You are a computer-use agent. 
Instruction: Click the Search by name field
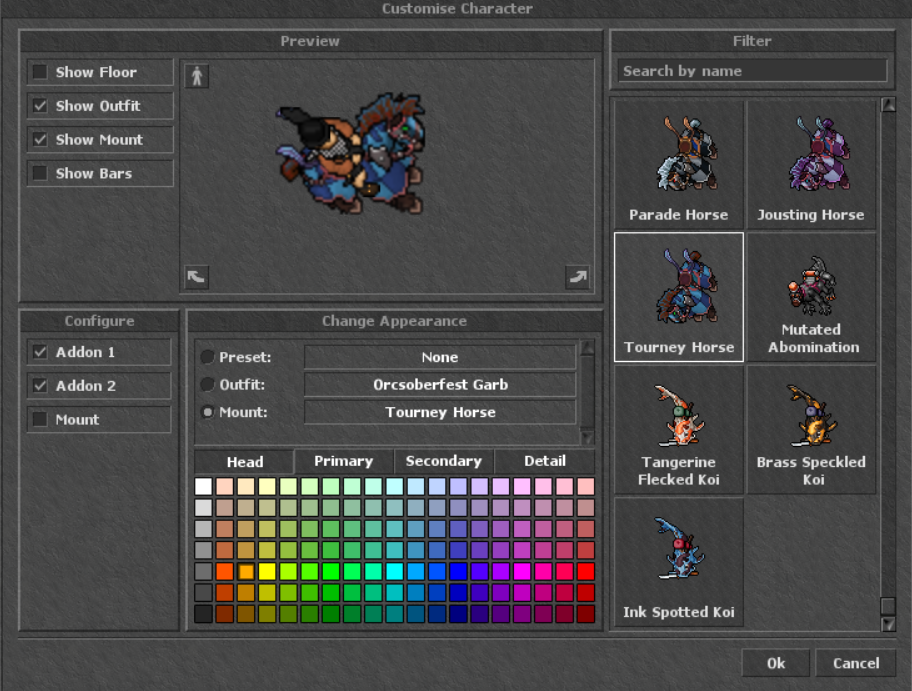751,70
